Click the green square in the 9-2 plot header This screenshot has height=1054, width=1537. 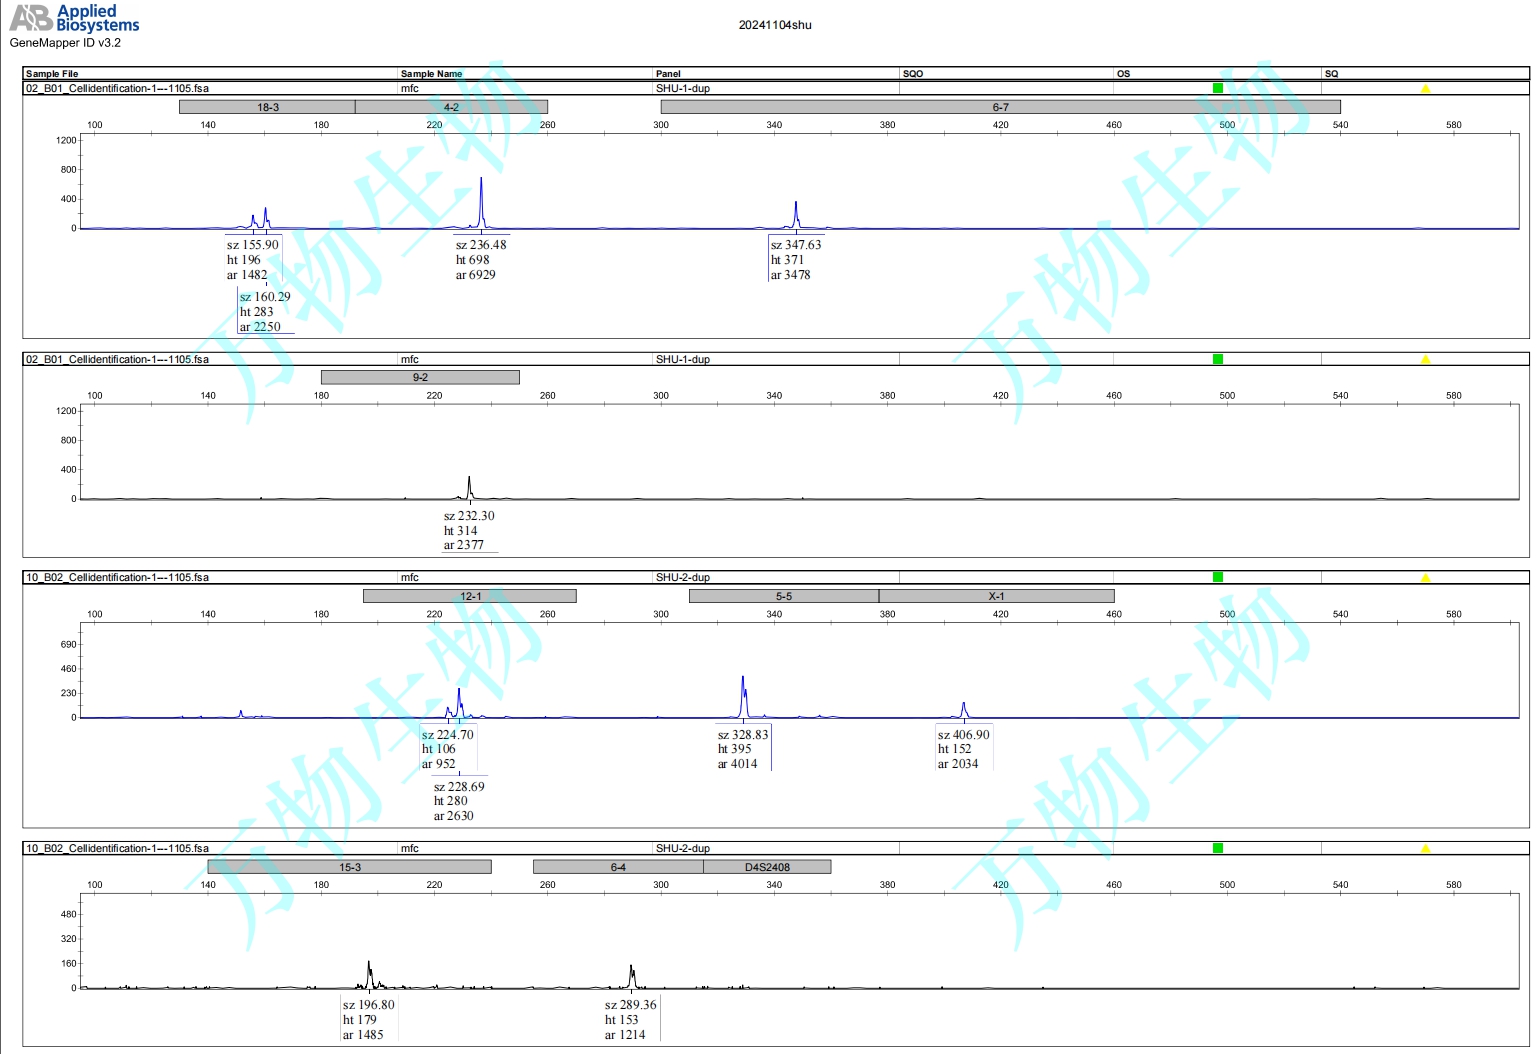tap(1217, 359)
